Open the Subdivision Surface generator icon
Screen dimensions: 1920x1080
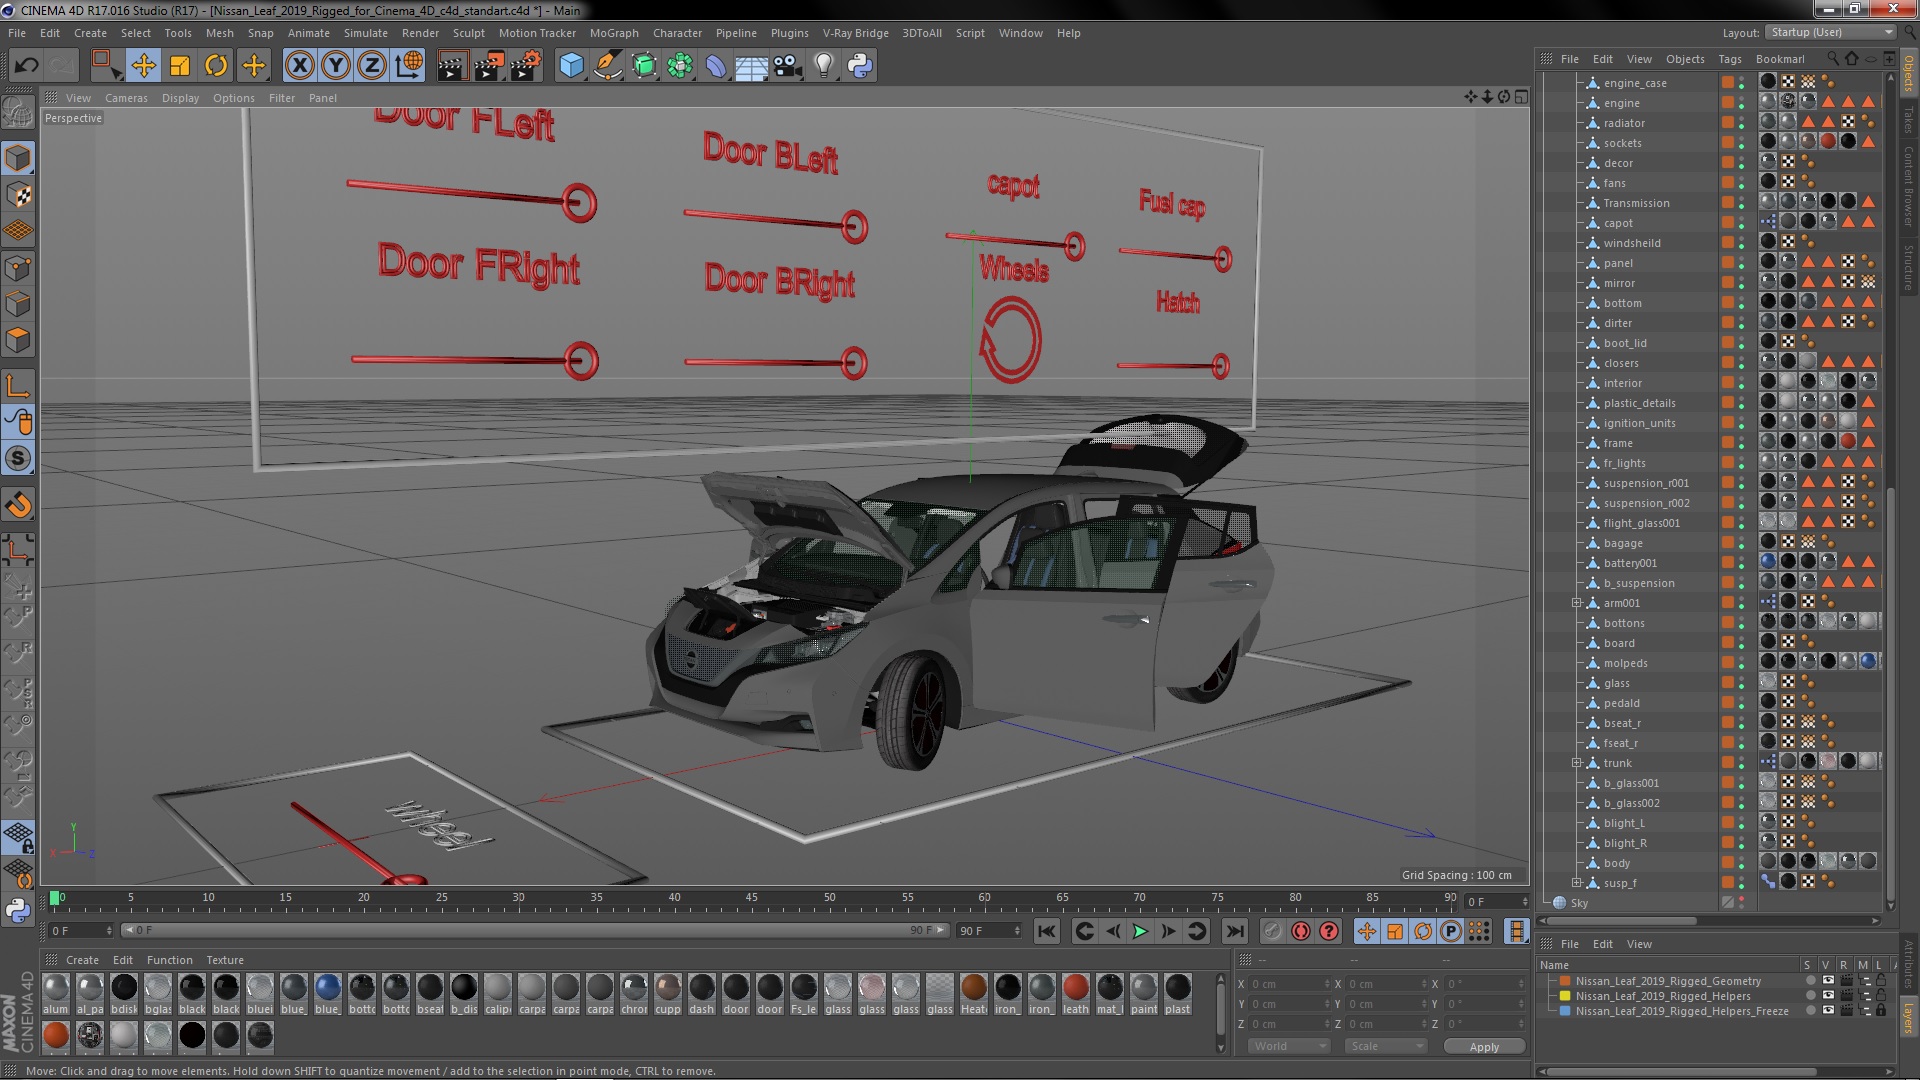click(644, 66)
